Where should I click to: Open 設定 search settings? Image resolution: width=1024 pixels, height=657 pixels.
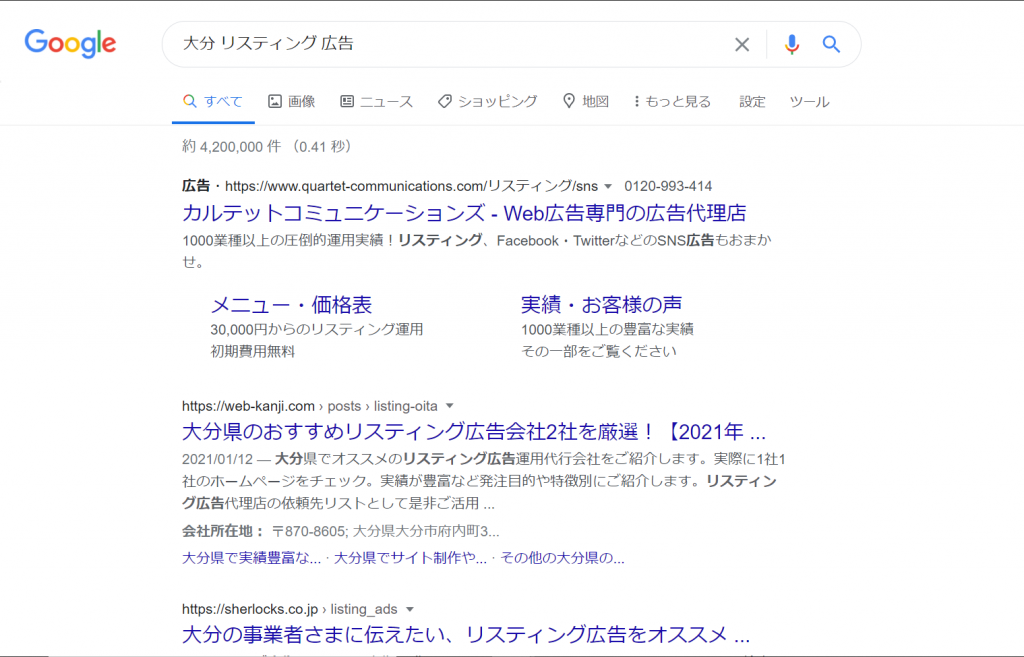pyautogui.click(x=752, y=101)
